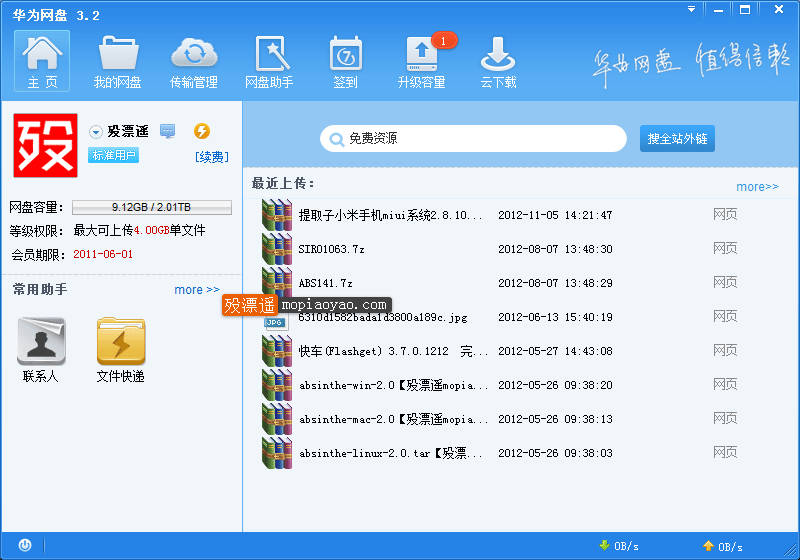Click the 搜全站外链 search button
This screenshot has width=800, height=560.
pos(677,139)
